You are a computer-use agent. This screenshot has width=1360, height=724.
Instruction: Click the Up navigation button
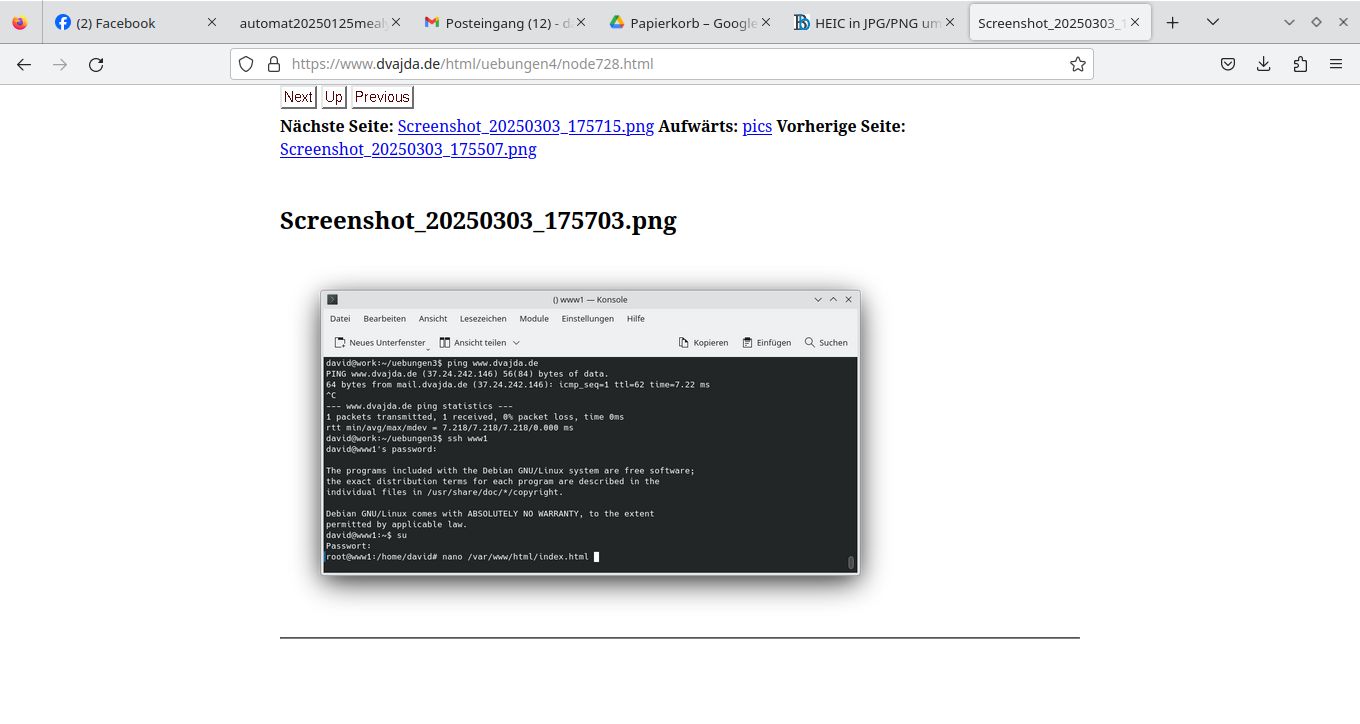[x=334, y=97]
